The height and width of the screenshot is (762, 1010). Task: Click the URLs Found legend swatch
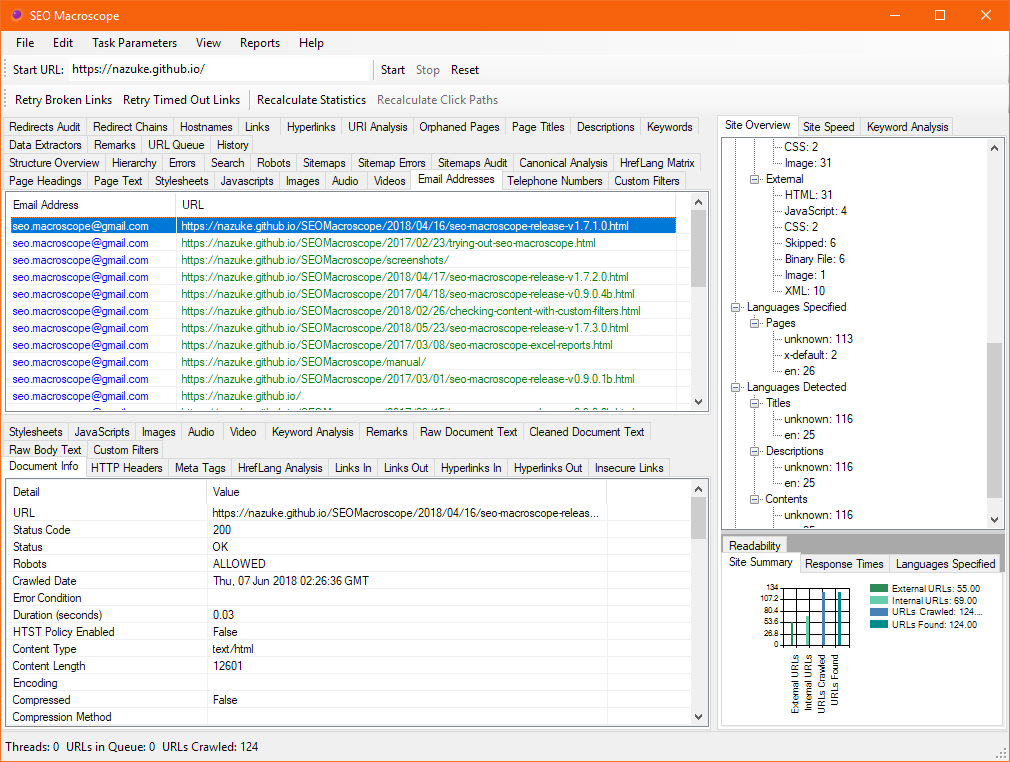(879, 624)
